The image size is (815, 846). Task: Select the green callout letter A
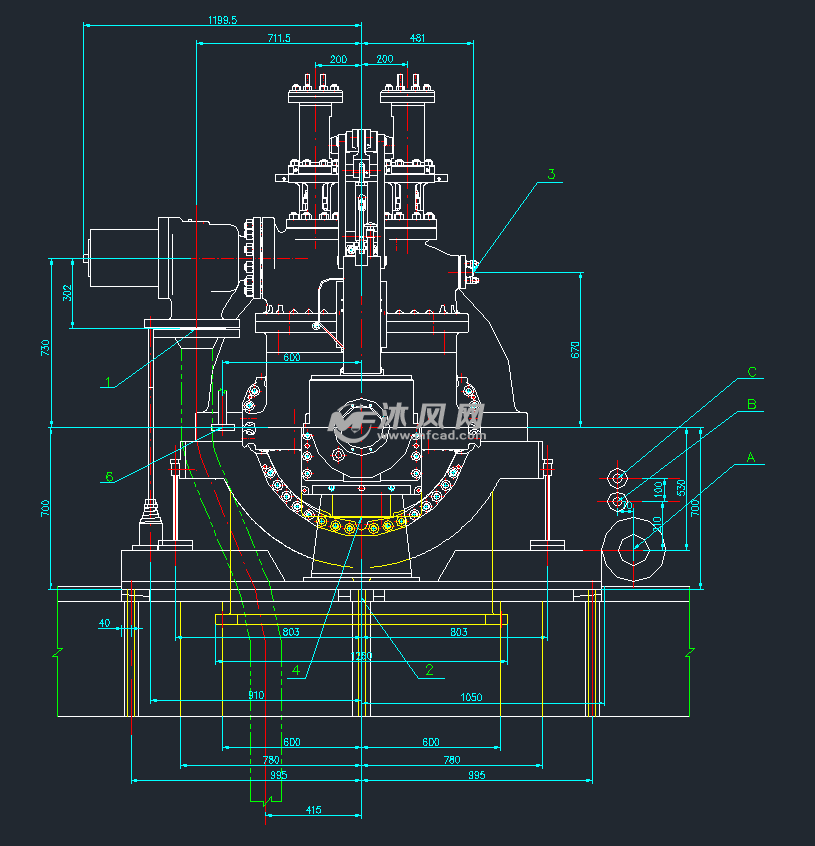(750, 457)
